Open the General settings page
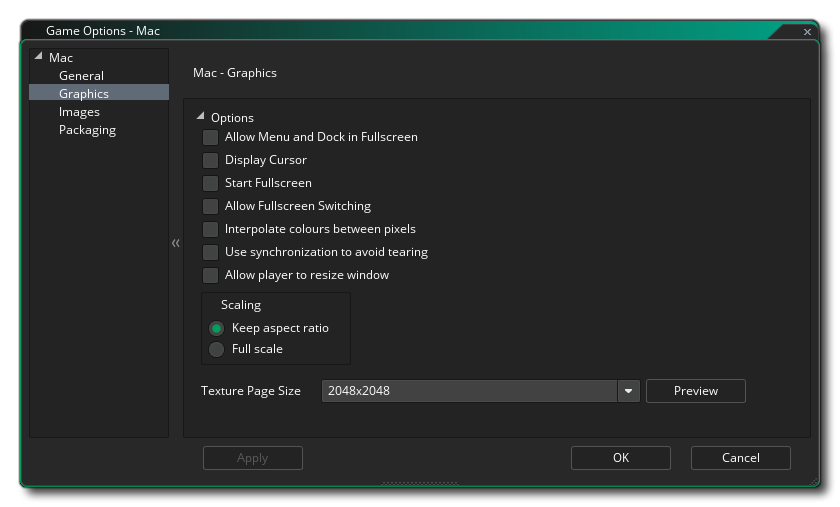The height and width of the screenshot is (507, 840). pos(81,76)
